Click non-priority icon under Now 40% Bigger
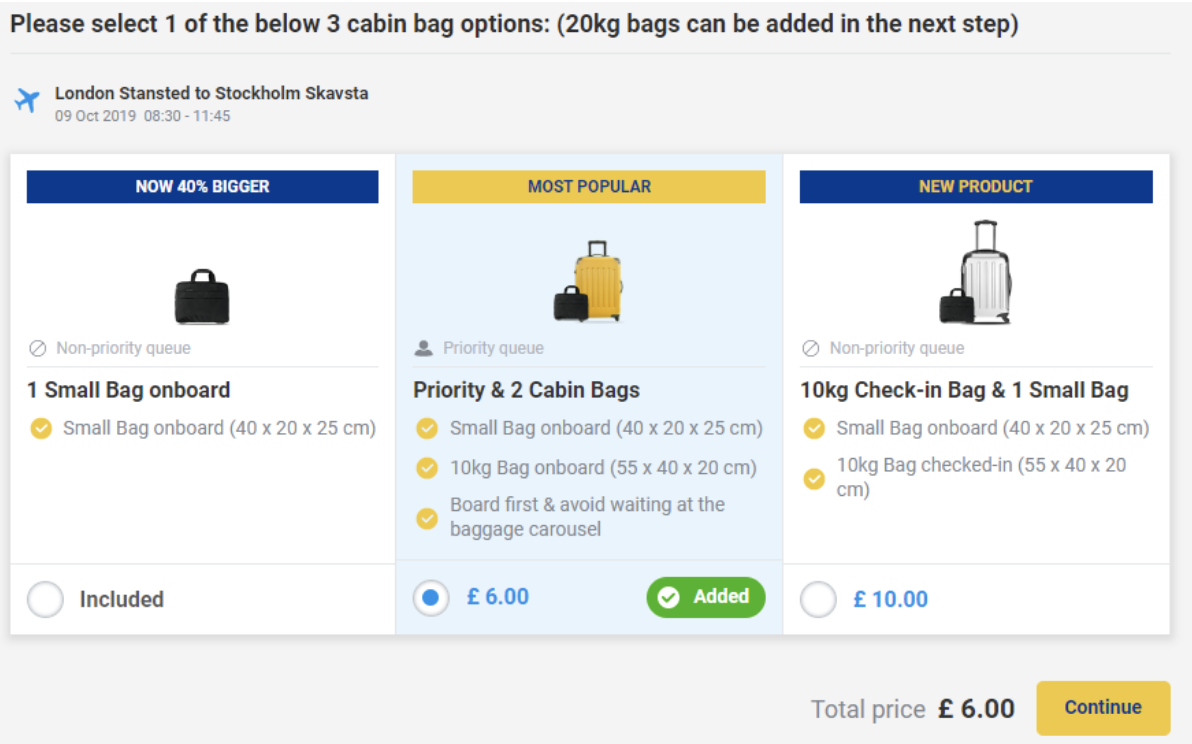 coord(38,349)
